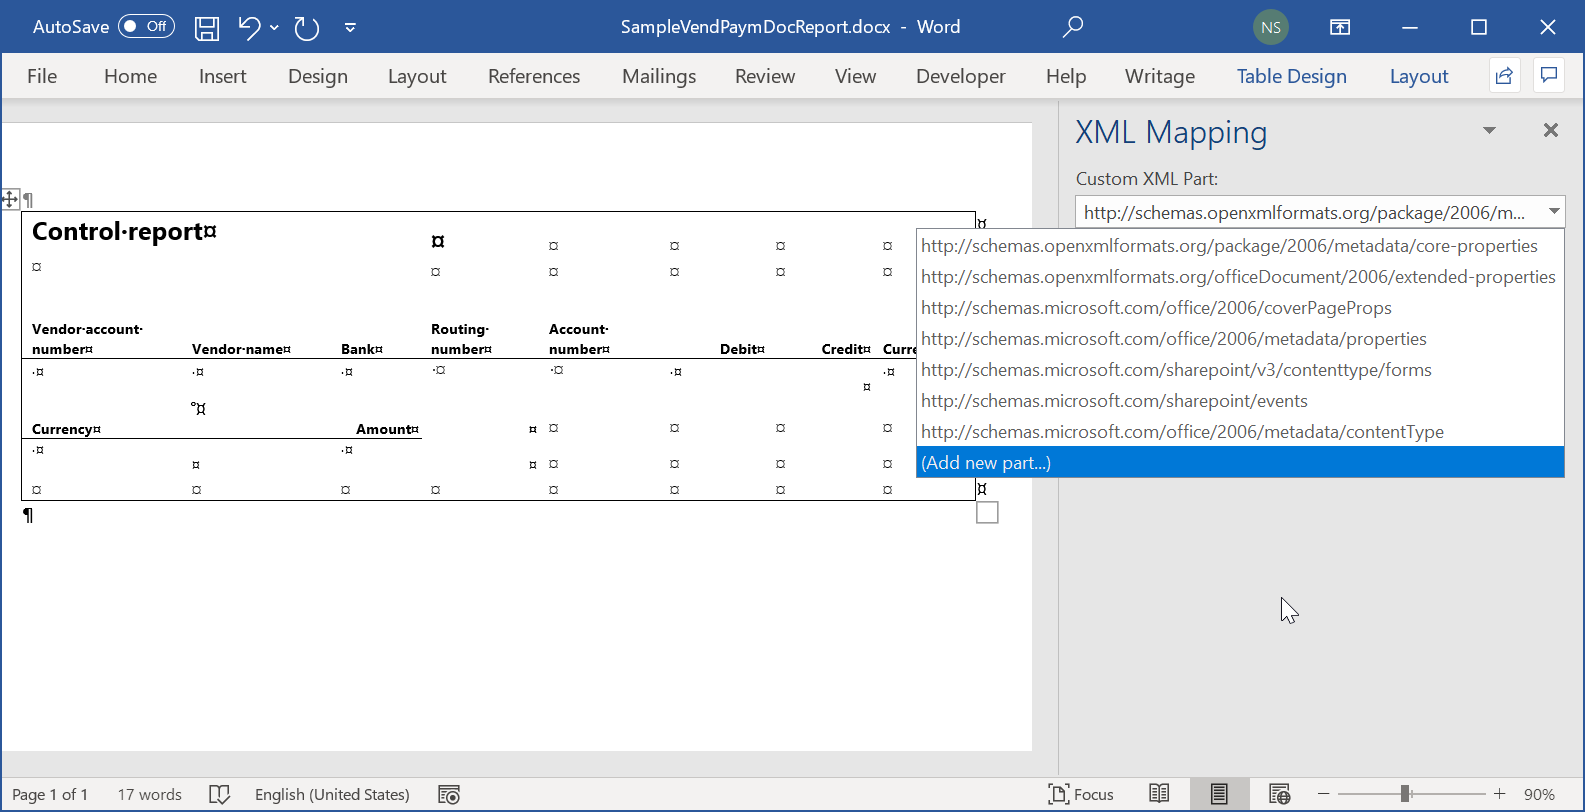Switch to the Insert tab
The image size is (1585, 812).
coord(223,76)
